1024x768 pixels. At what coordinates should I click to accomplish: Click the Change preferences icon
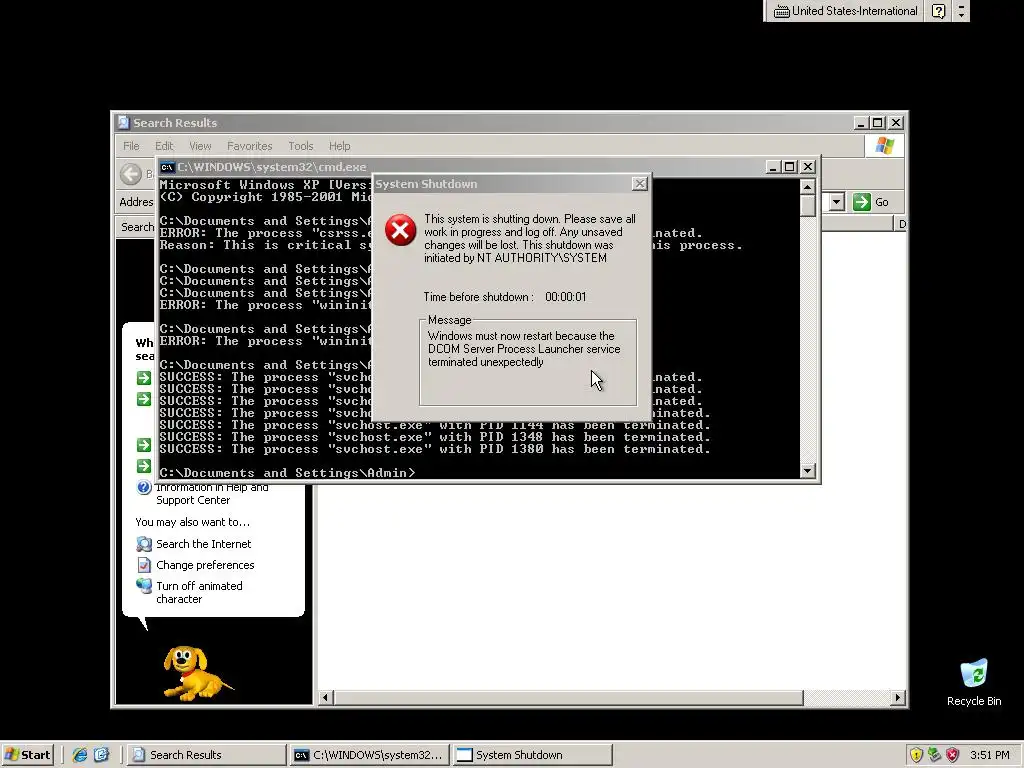144,565
